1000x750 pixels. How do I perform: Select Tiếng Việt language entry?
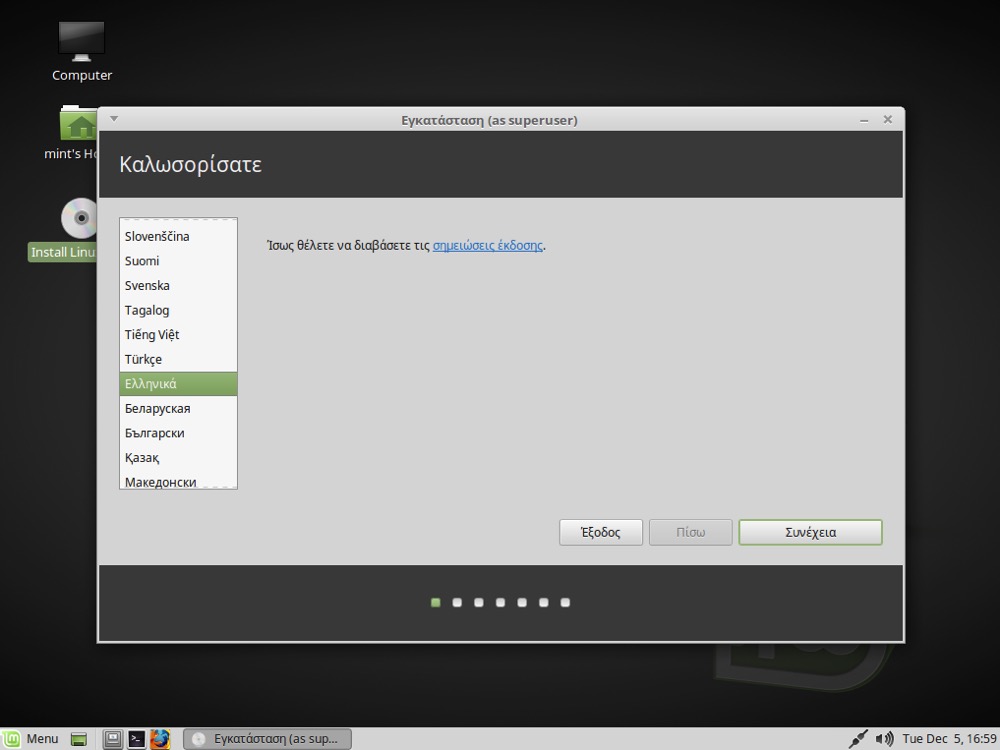click(152, 334)
